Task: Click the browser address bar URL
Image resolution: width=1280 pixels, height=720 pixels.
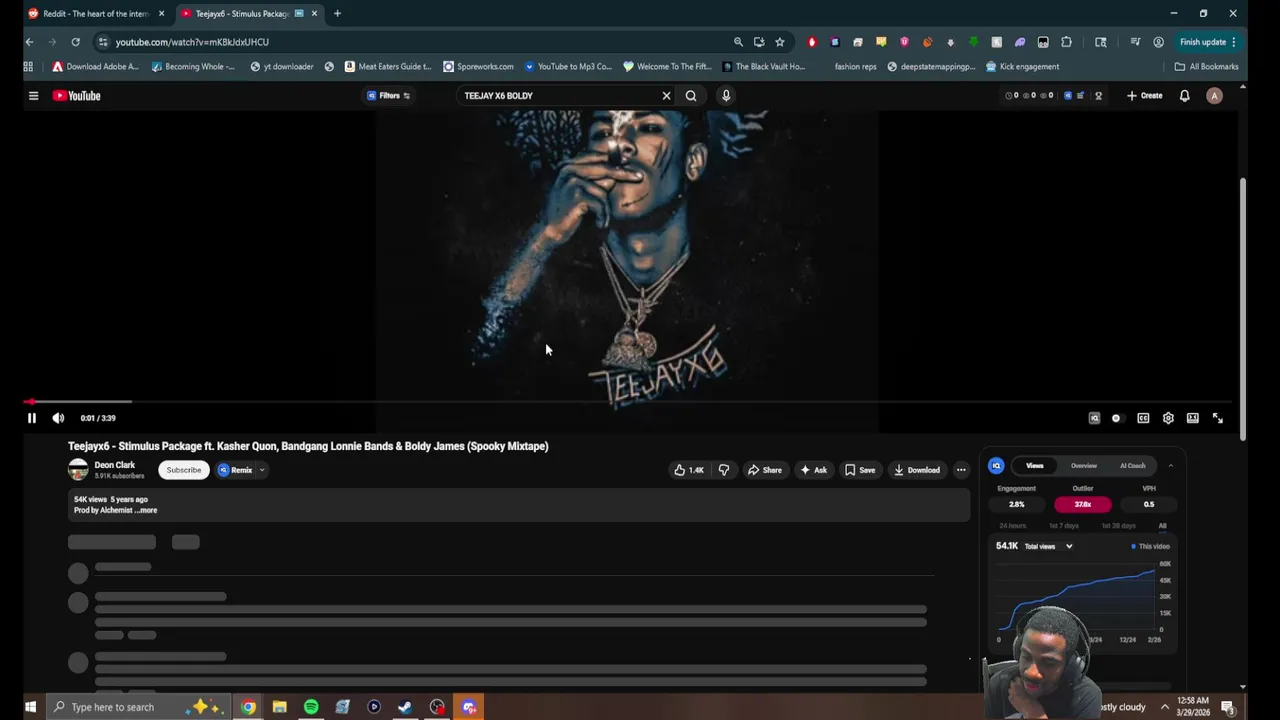Action: [x=192, y=42]
